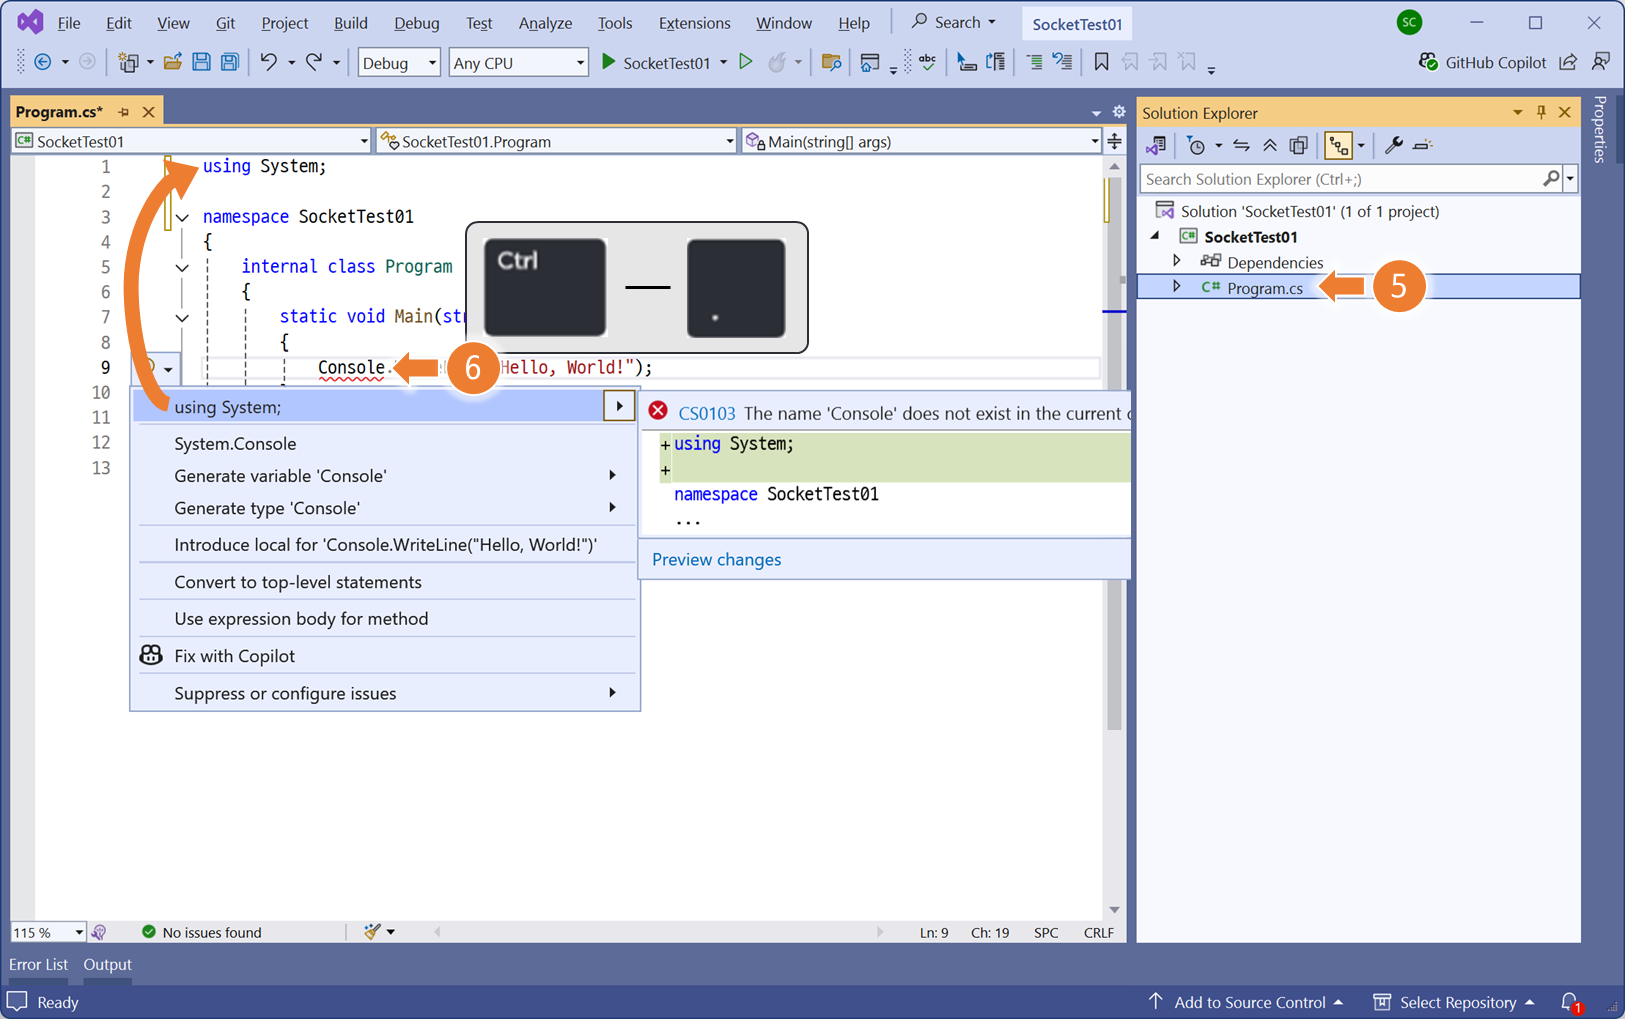1625x1019 pixels.
Task: Click the spell checker abc icon
Action: pos(927,62)
